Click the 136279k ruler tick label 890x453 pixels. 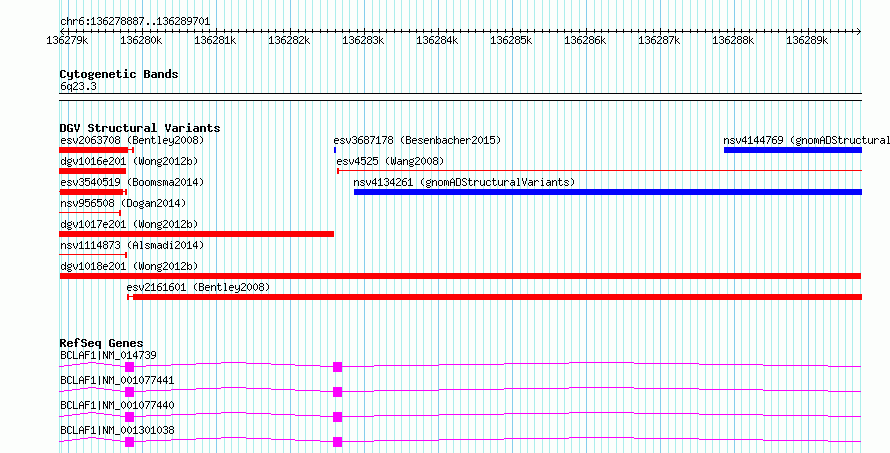pos(68,40)
